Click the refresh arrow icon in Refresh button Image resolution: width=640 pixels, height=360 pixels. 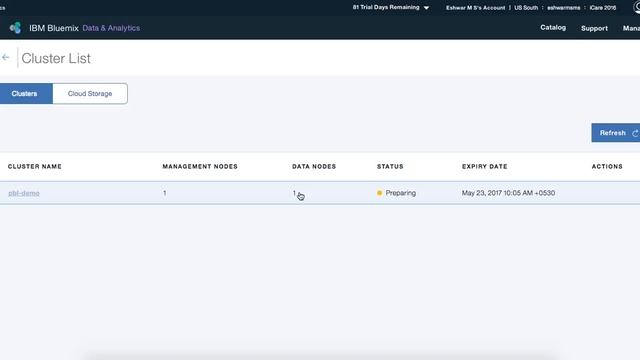point(635,133)
